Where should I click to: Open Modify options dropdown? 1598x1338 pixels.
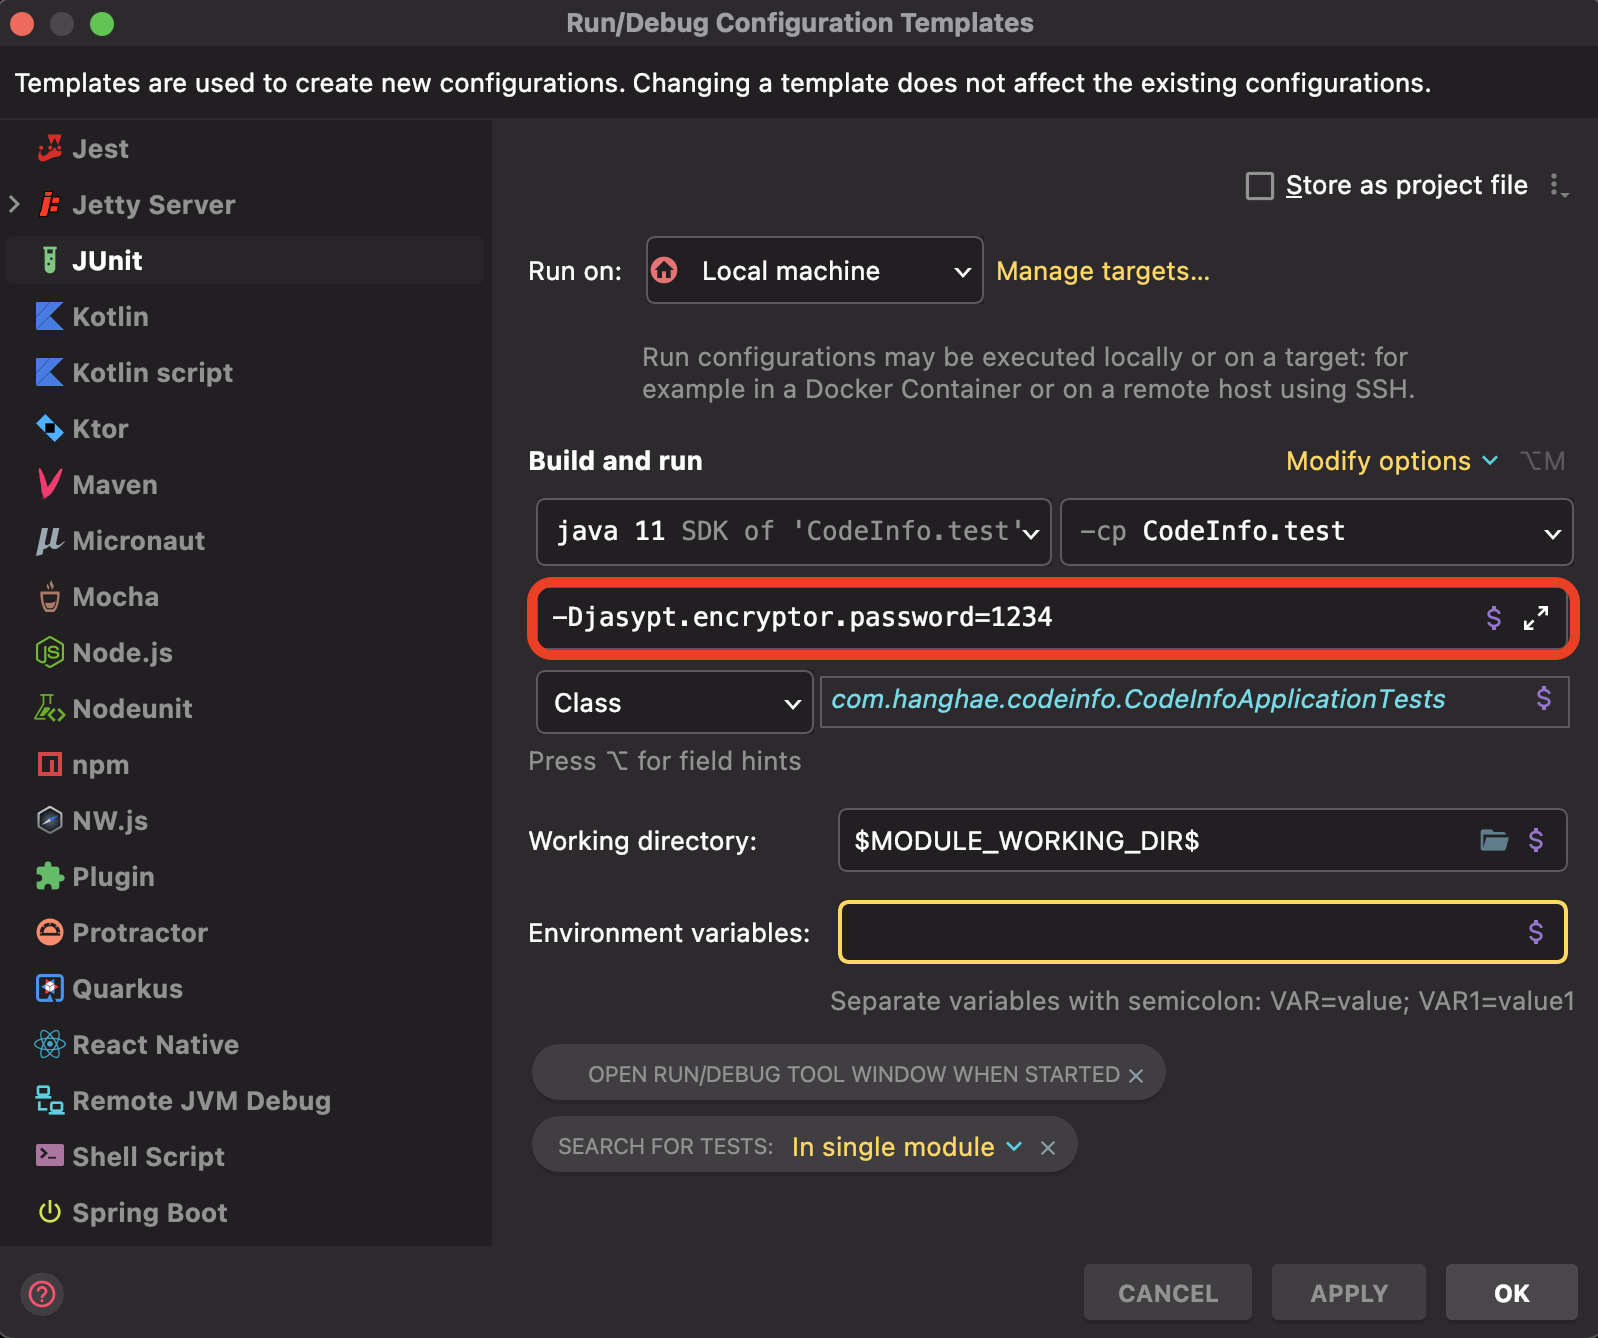(1392, 461)
